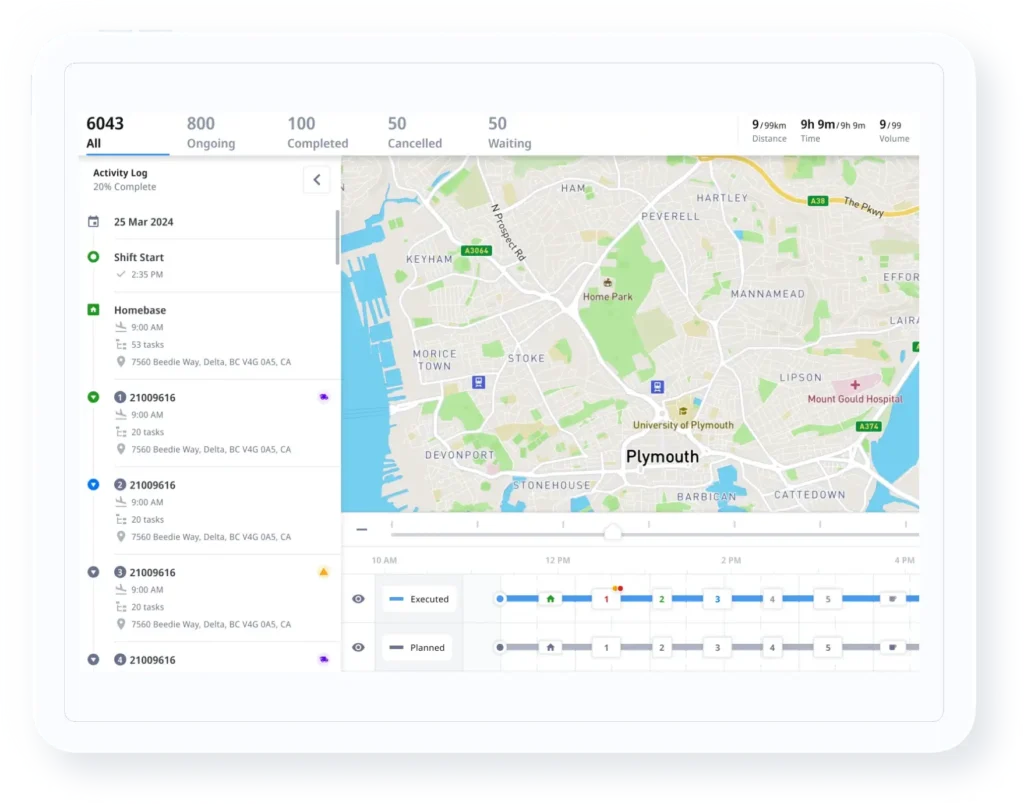Click the home marker on the Executed timeline
Image resolution: width=1024 pixels, height=804 pixels.
pyautogui.click(x=549, y=597)
